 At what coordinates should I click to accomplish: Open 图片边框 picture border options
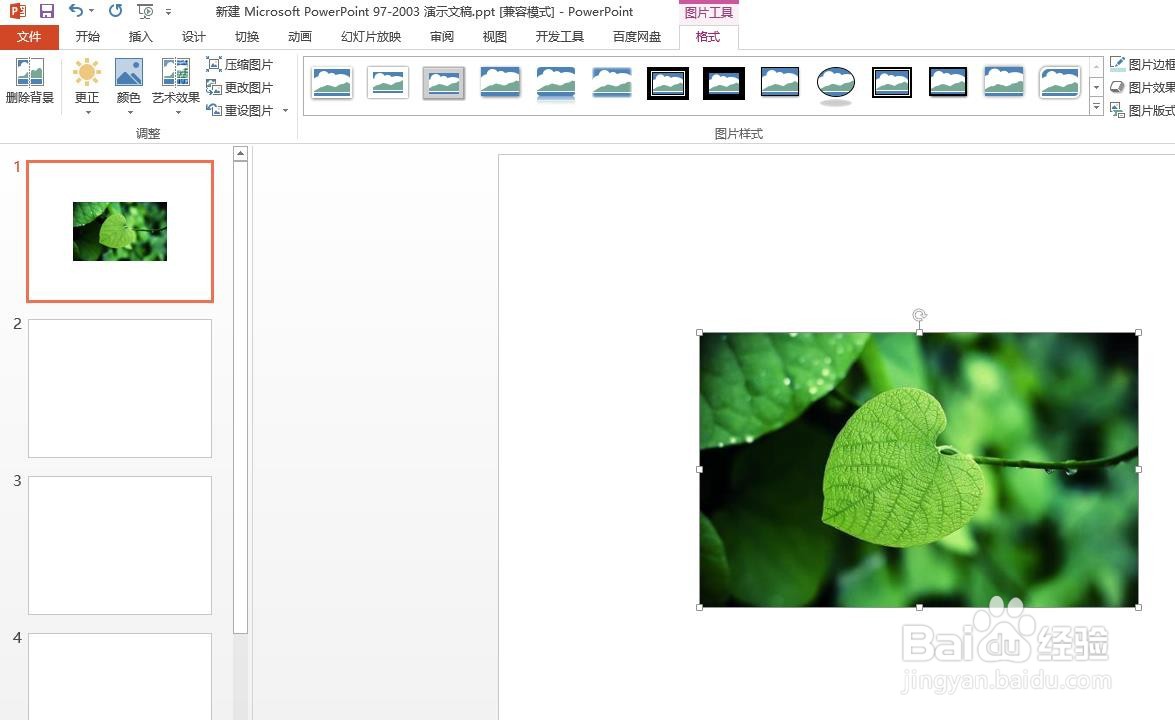point(1142,64)
